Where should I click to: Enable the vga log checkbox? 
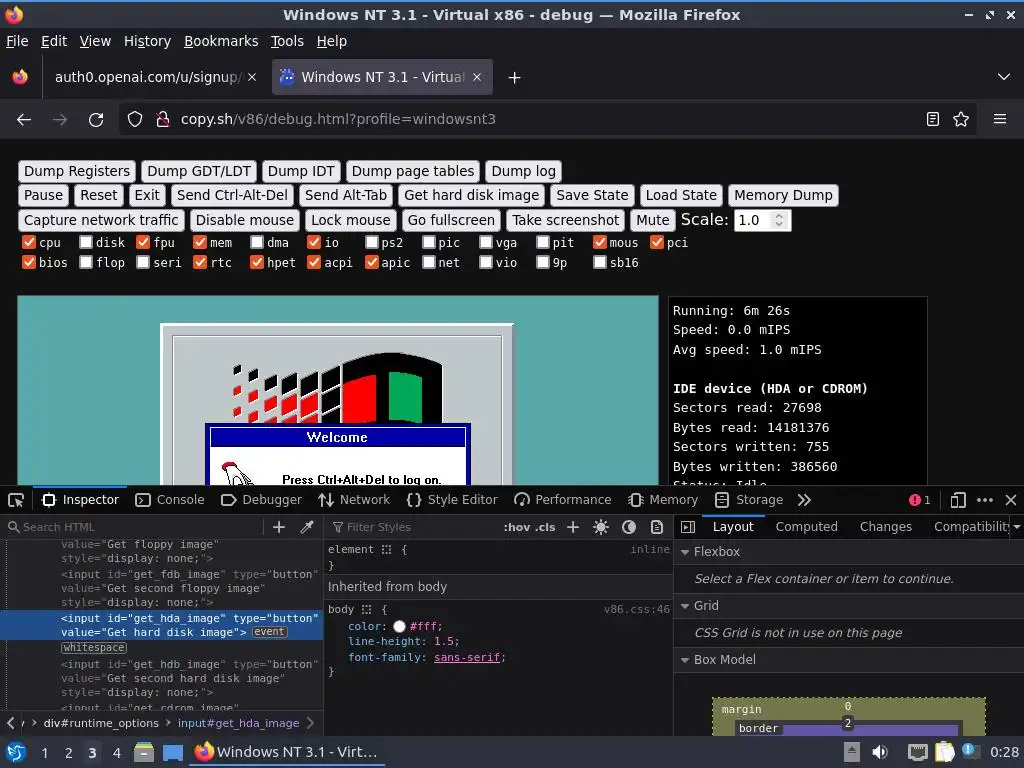[x=485, y=242]
